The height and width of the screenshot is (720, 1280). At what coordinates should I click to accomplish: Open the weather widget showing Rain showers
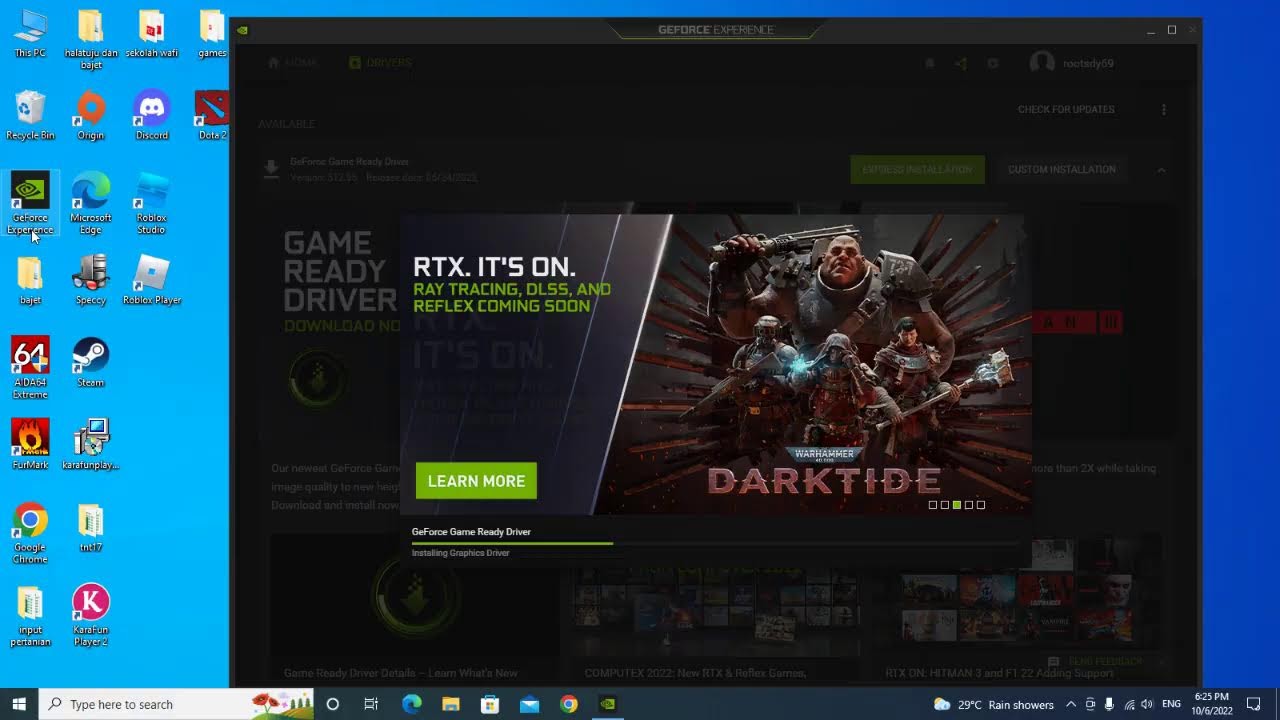click(993, 704)
